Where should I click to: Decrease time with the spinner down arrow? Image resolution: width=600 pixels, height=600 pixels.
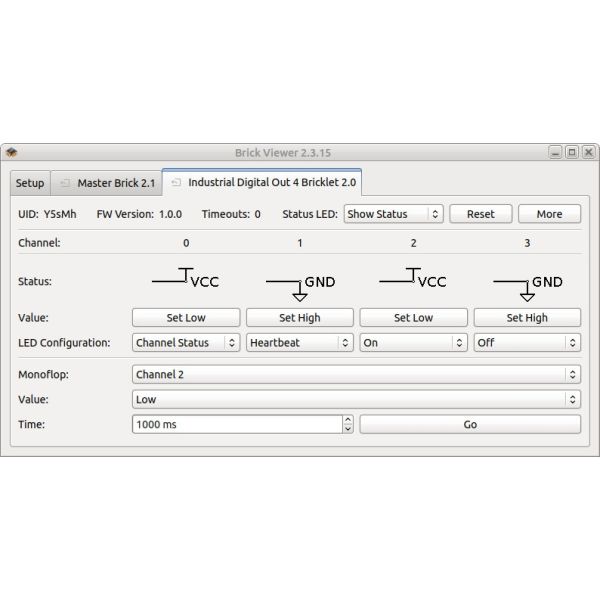(x=348, y=429)
